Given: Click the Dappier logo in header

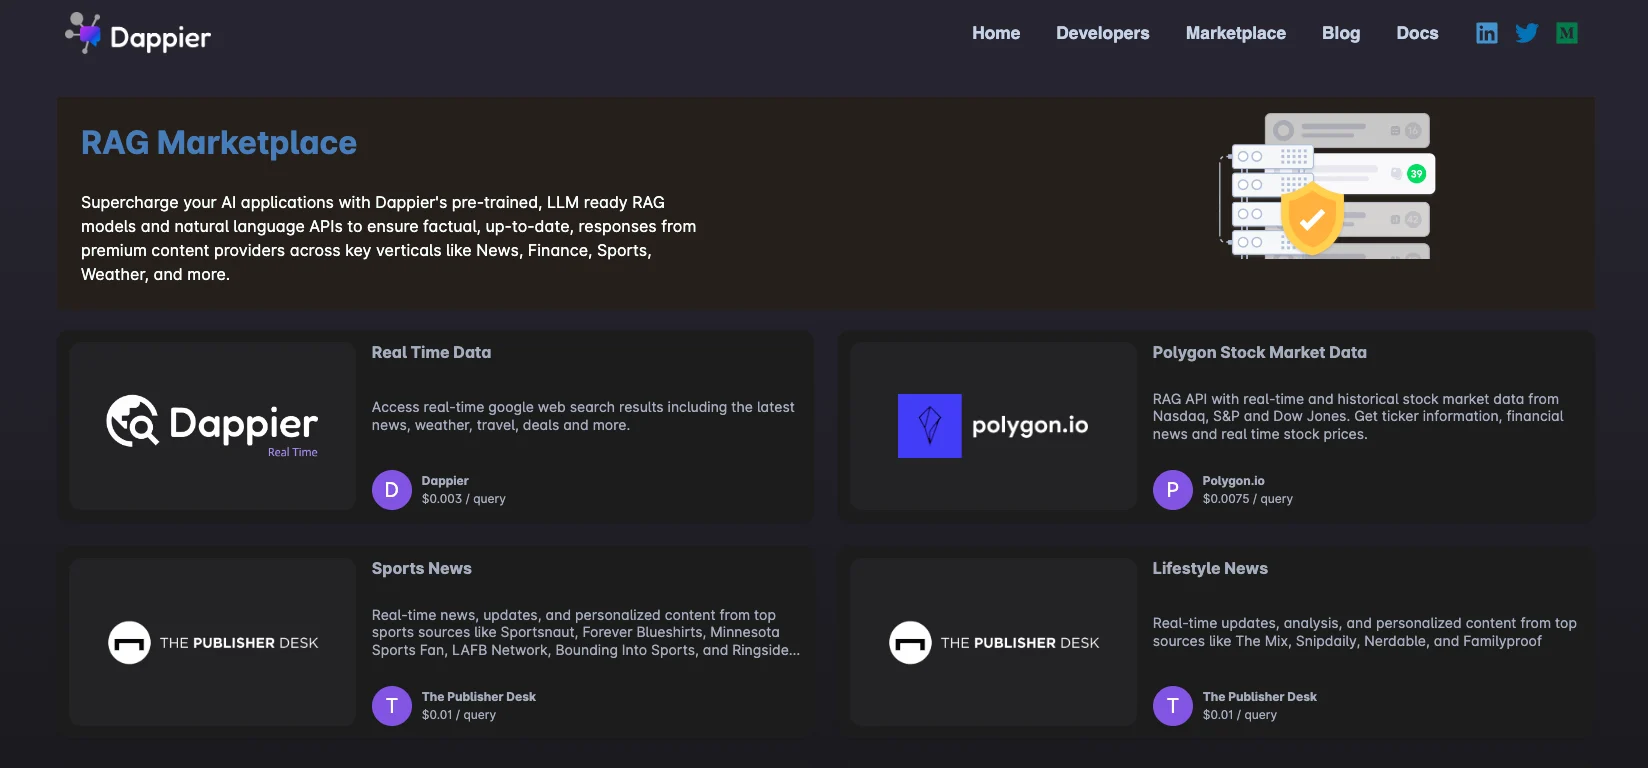Looking at the screenshot, I should coord(138,34).
